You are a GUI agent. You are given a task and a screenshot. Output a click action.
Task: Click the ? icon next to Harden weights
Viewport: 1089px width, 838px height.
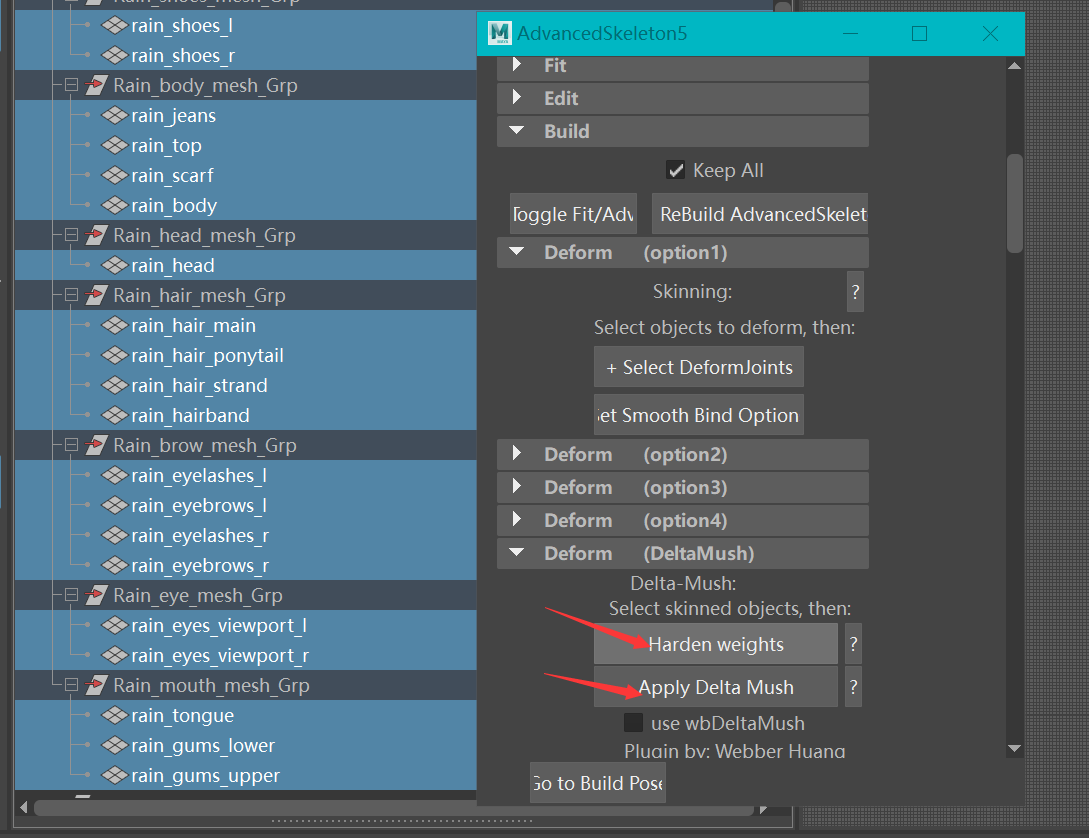tap(852, 644)
